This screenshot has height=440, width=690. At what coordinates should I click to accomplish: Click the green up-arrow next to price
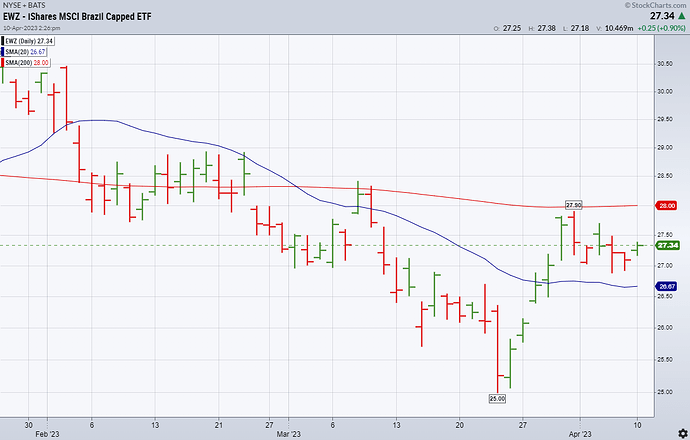tap(682, 16)
